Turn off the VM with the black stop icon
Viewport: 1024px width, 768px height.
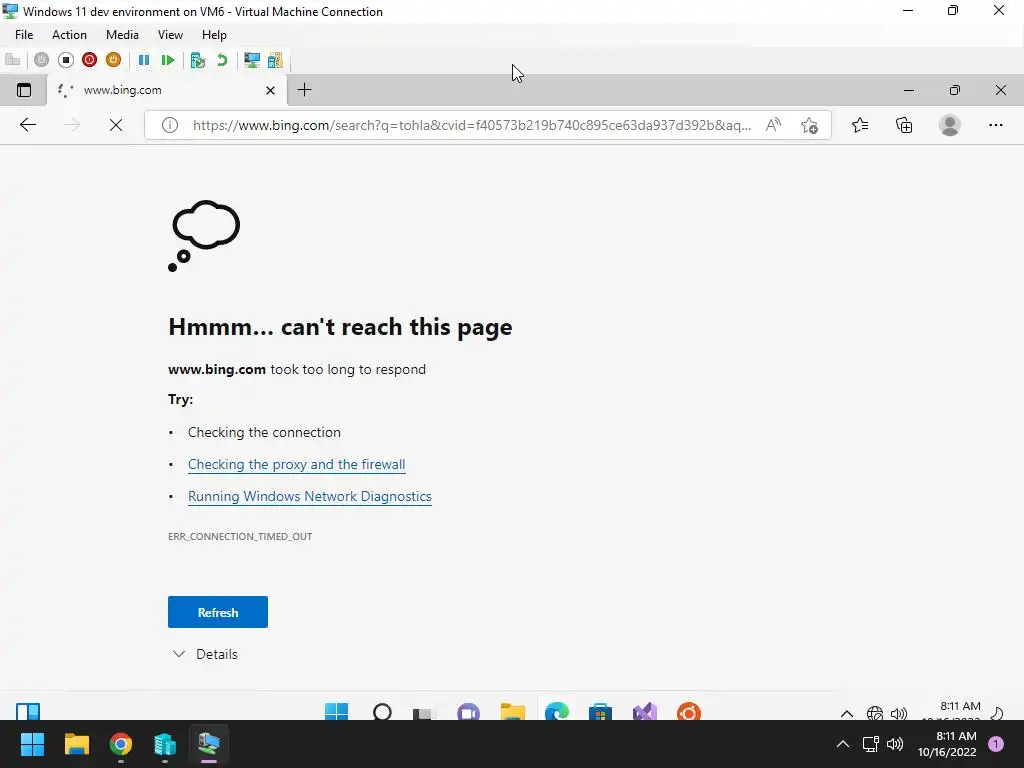pyautogui.click(x=65, y=60)
